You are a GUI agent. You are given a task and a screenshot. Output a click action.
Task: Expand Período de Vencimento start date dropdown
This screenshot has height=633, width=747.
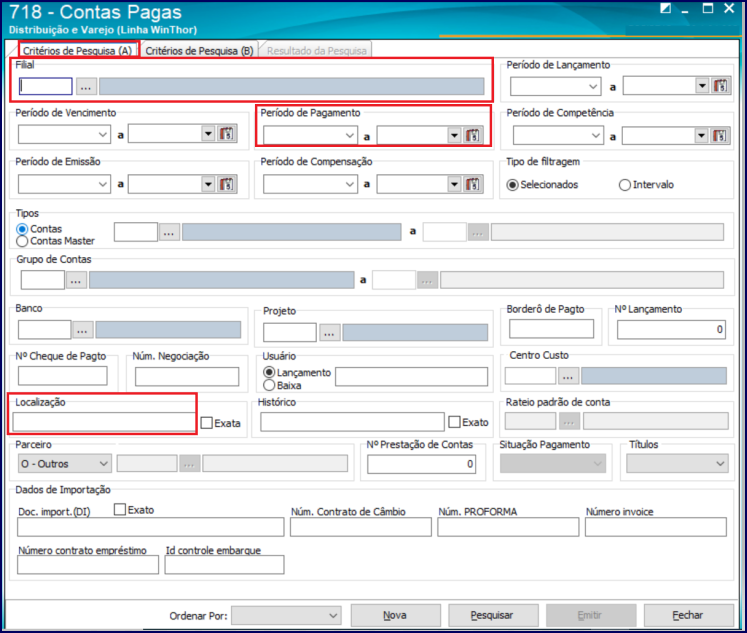click(x=102, y=134)
